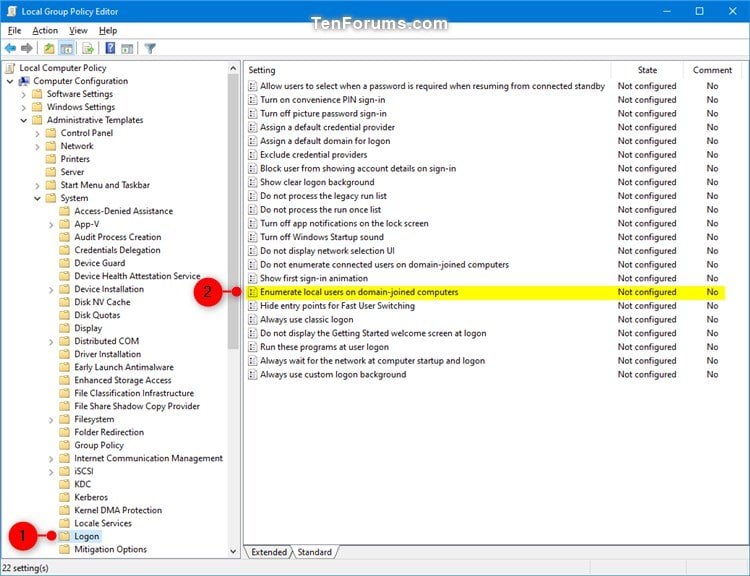Expand the Internet Communication Management node
Viewport: 750px width, 576px height.
(x=51, y=459)
